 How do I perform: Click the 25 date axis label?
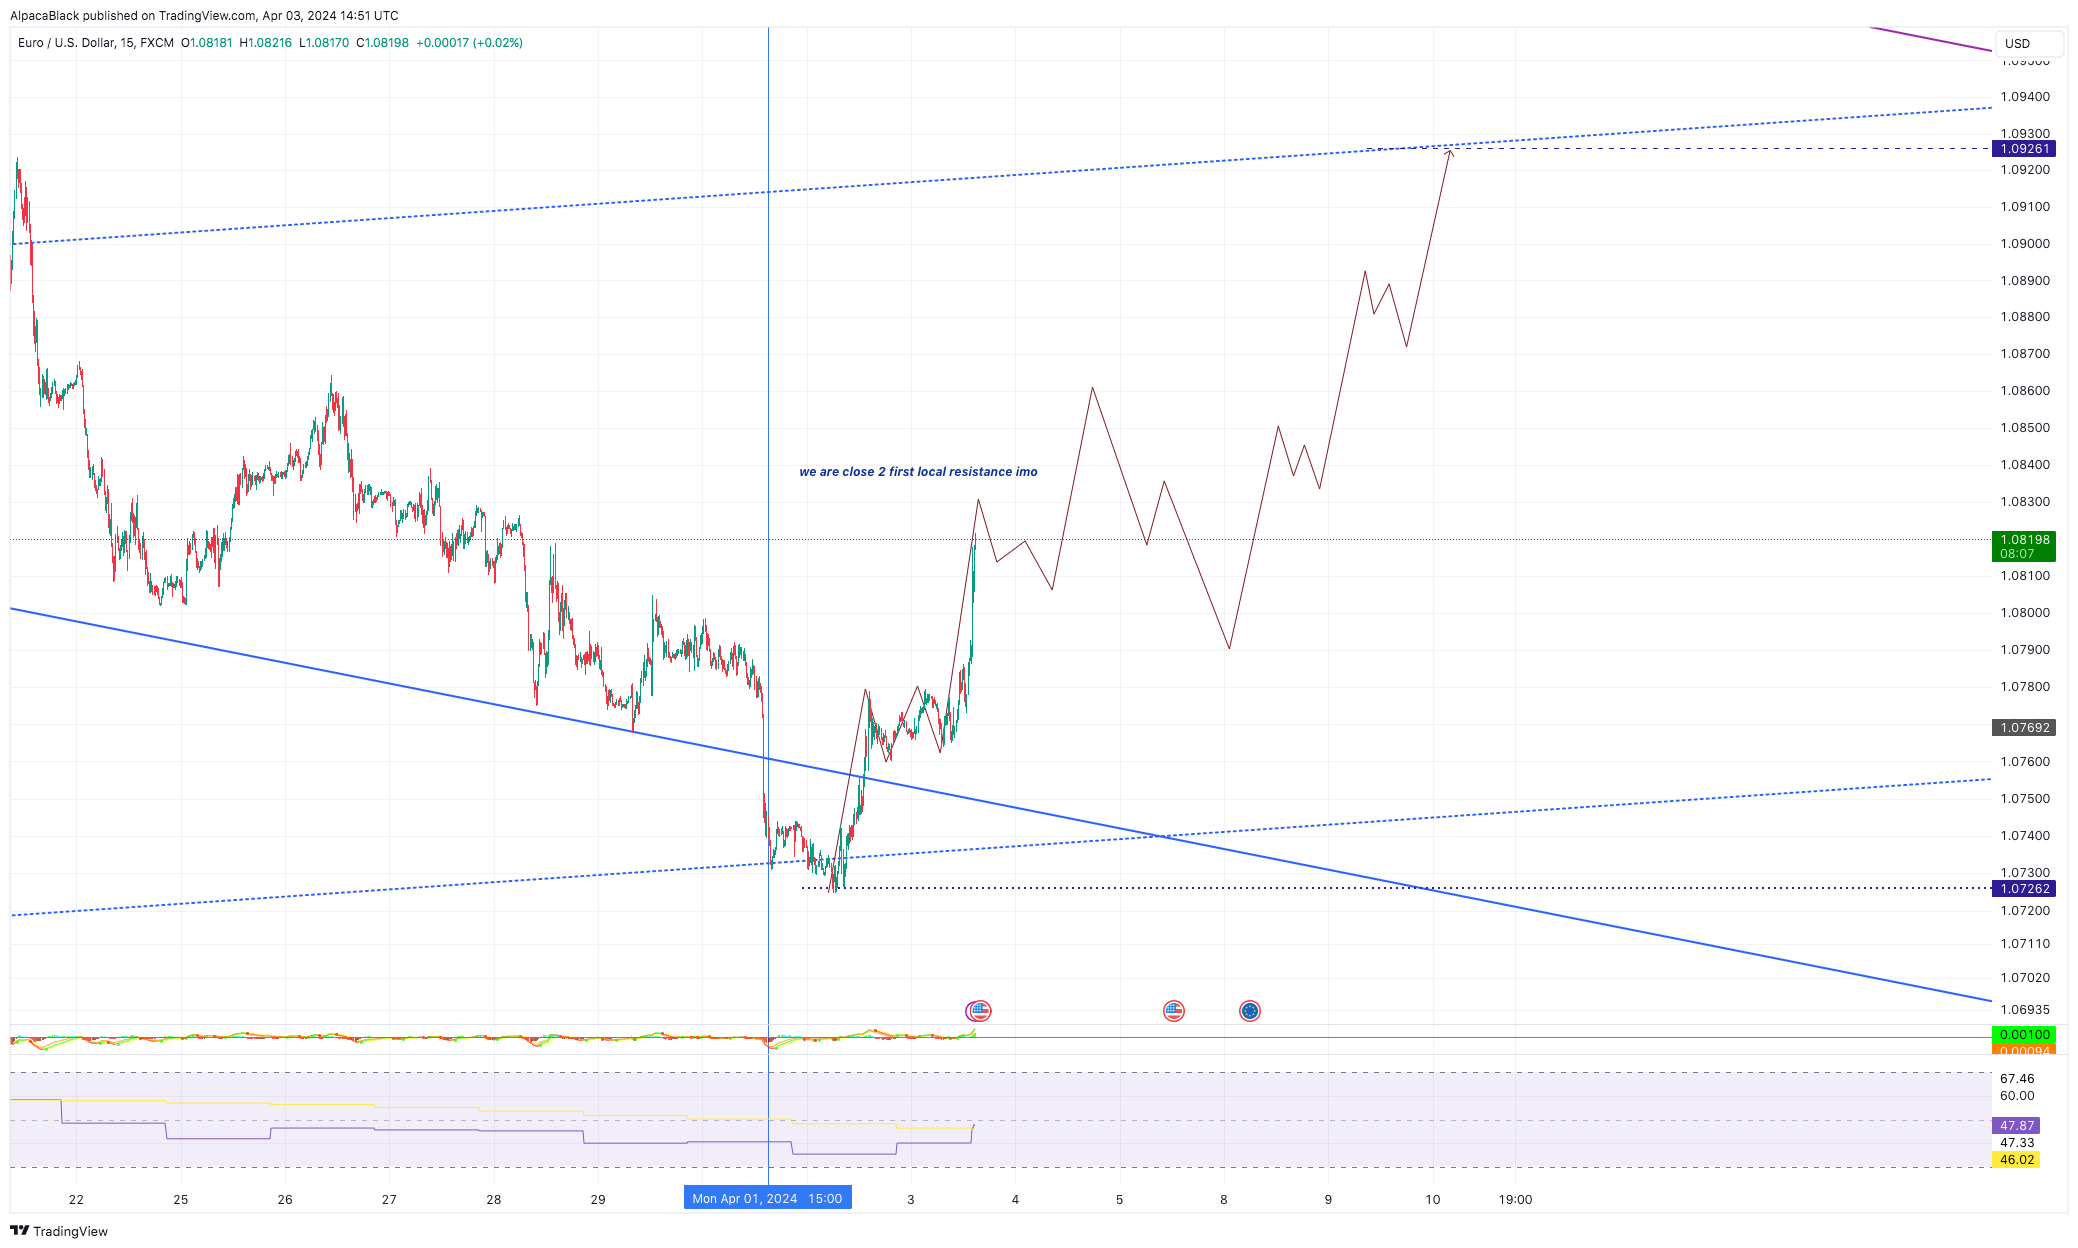[x=180, y=1199]
